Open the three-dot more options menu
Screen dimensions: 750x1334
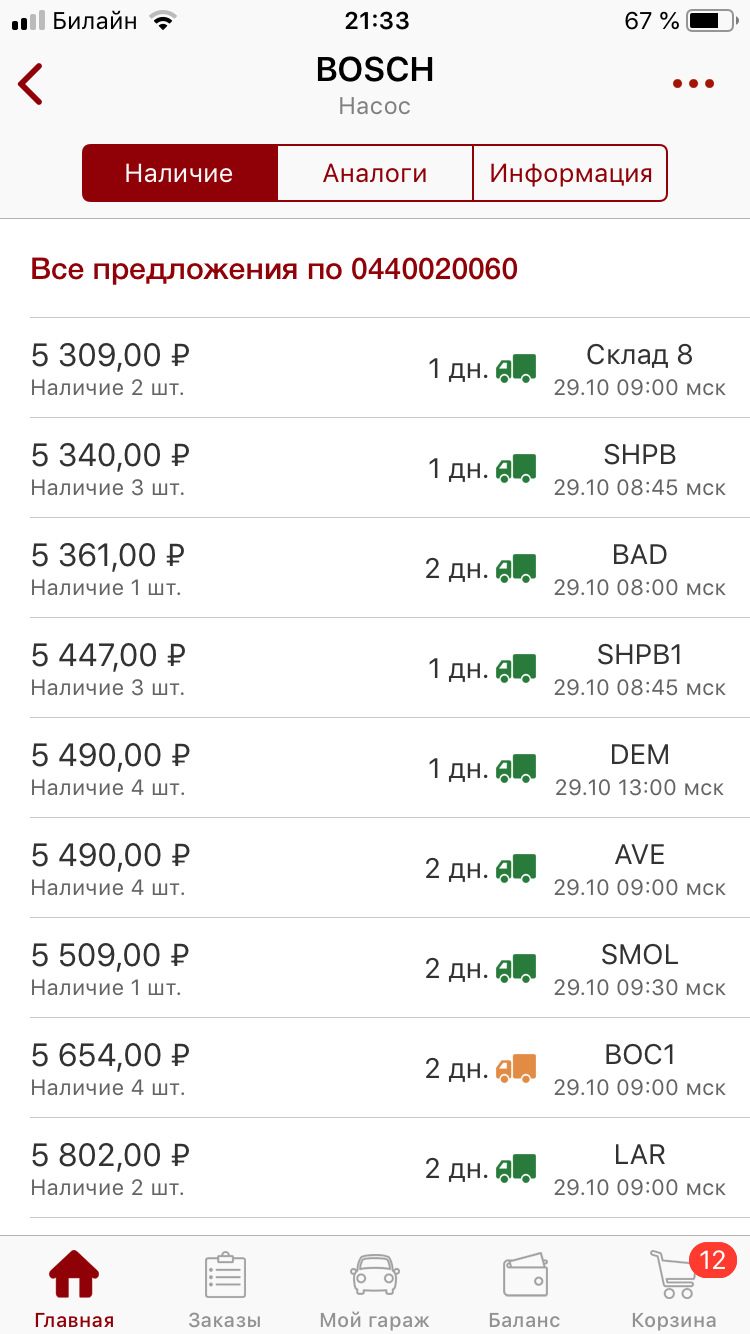[x=693, y=84]
